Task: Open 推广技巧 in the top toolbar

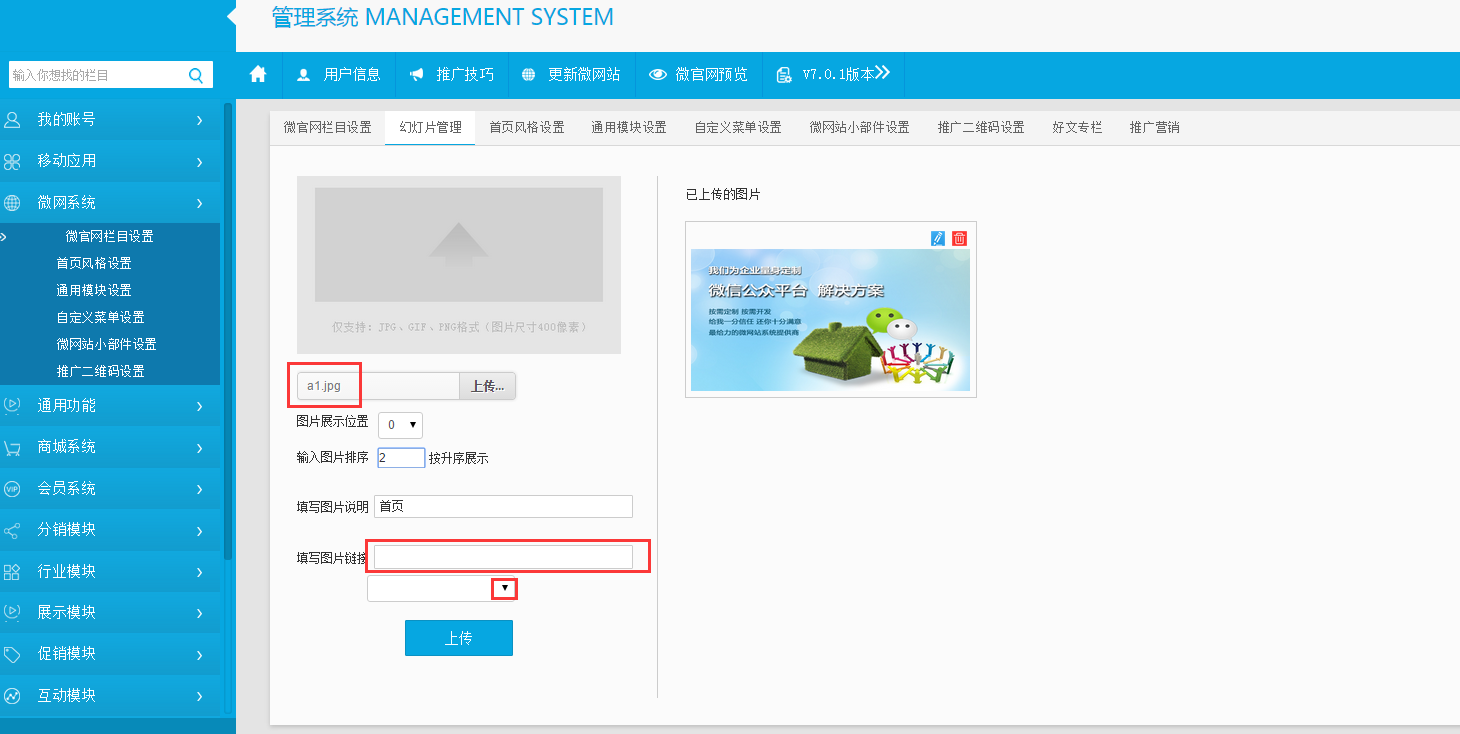Action: tap(452, 75)
